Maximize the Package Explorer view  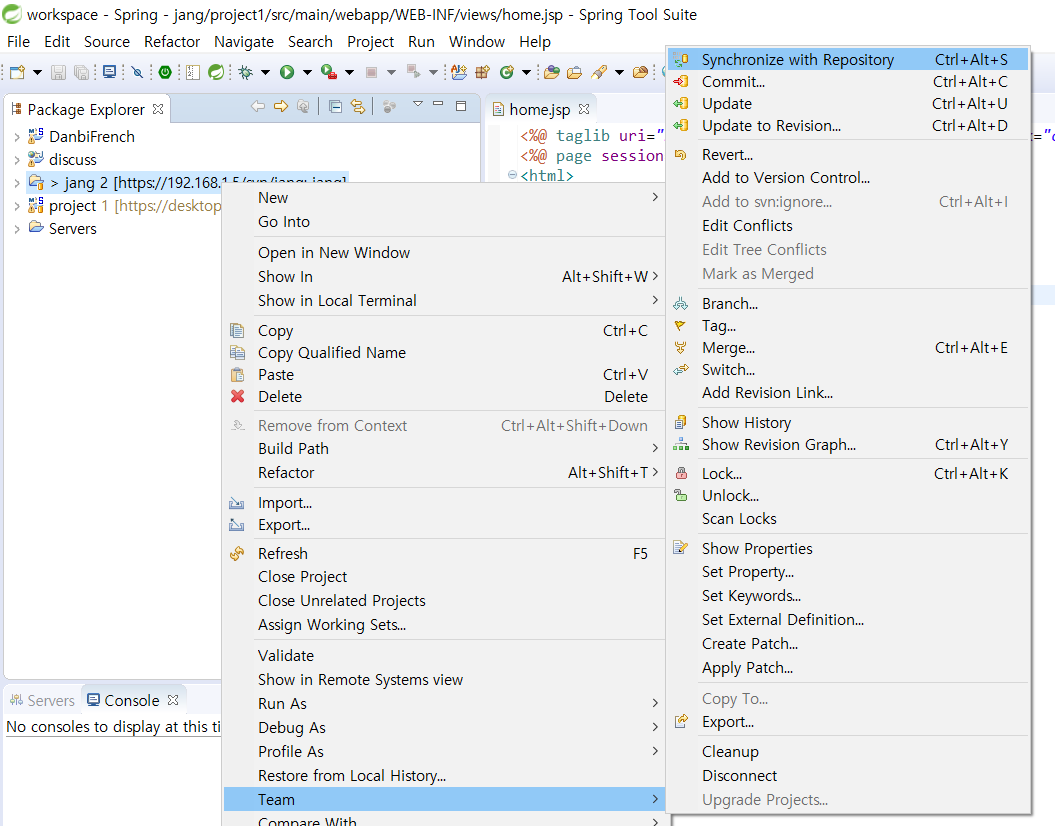click(461, 106)
